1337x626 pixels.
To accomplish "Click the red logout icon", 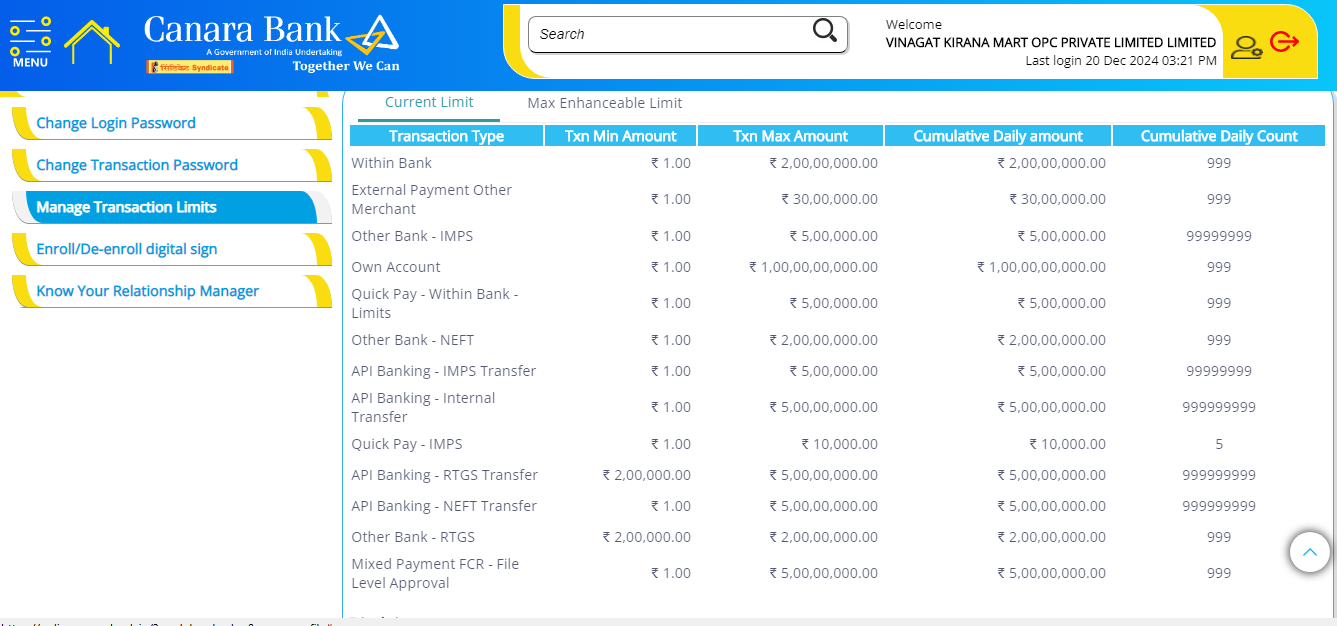I will click(1284, 41).
